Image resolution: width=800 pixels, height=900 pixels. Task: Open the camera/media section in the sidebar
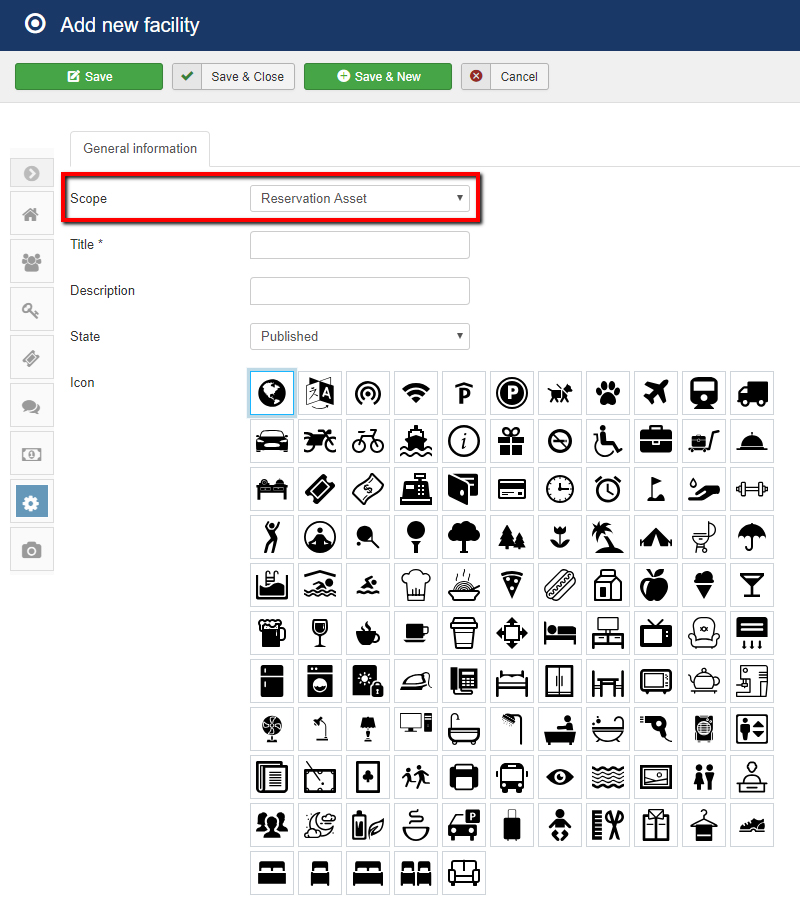tap(31, 549)
